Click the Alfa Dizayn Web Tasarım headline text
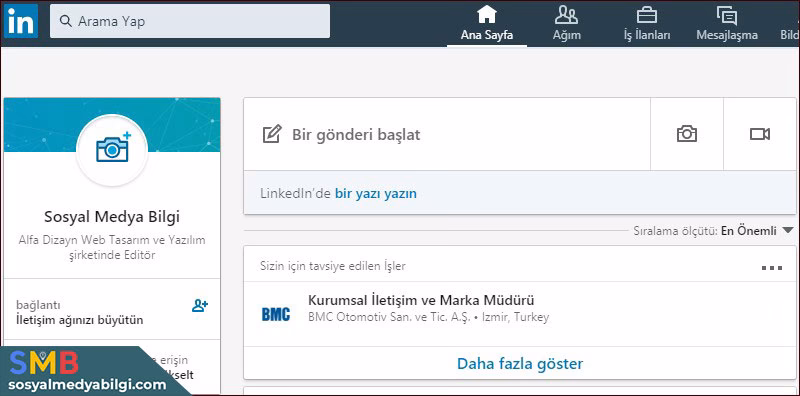The width and height of the screenshot is (800, 396). point(112,248)
